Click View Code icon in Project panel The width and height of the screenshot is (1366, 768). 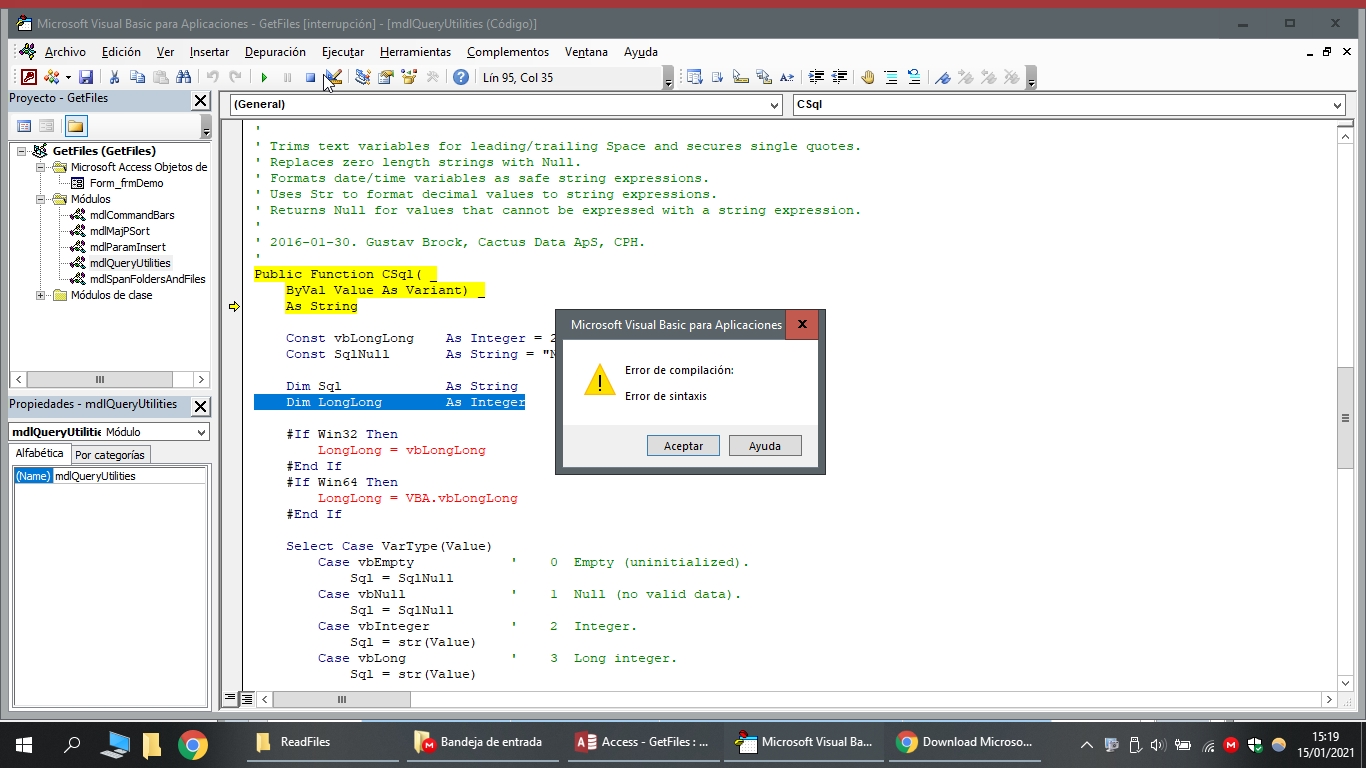click(x=24, y=126)
